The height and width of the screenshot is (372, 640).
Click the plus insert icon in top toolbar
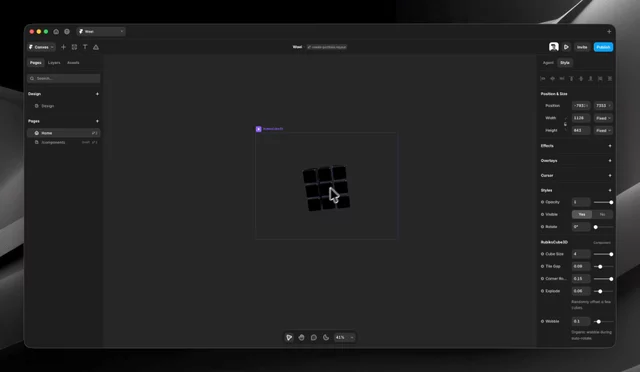click(63, 47)
